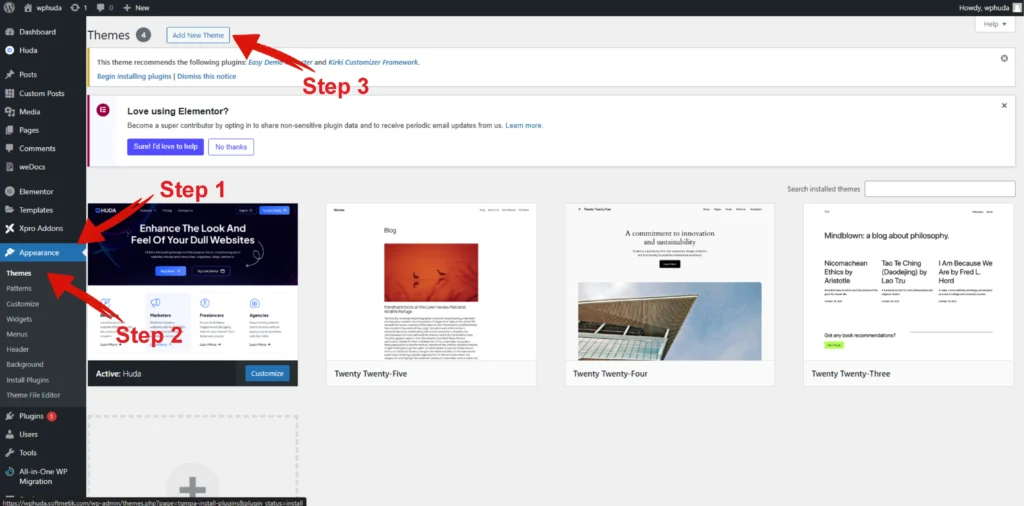The image size is (1024, 506).
Task: Focus the Search installed themes field
Action: [940, 189]
